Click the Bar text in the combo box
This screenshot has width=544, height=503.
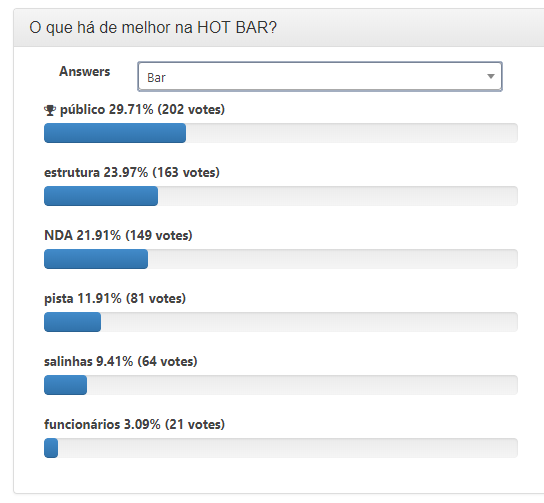(x=156, y=78)
